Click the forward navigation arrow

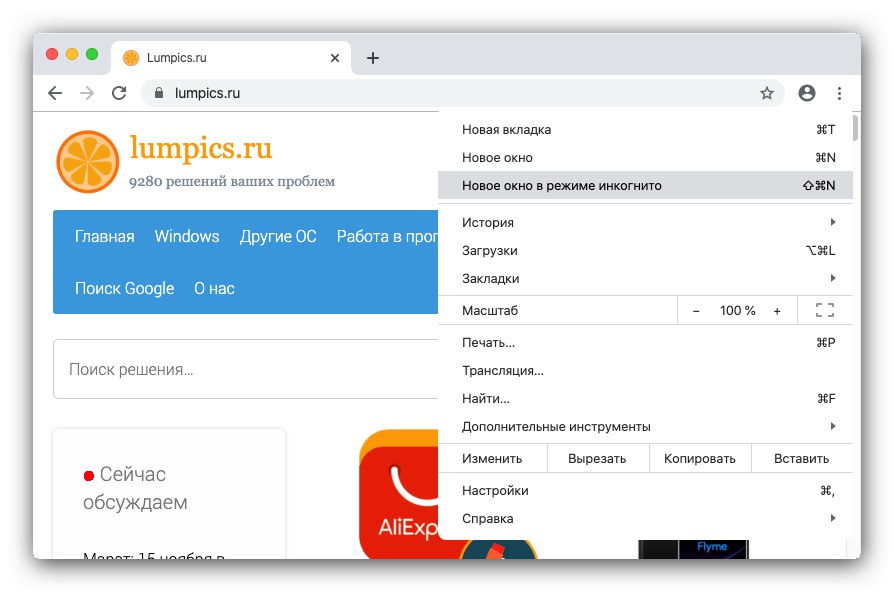point(88,92)
